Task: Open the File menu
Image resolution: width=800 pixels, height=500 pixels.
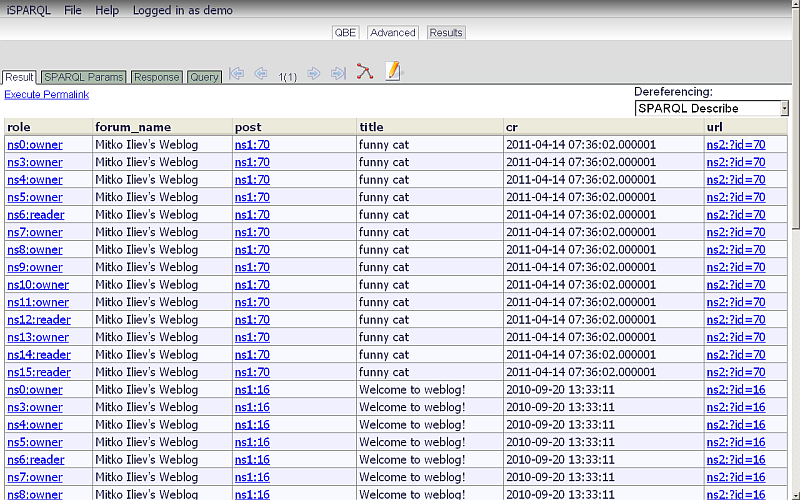Action: (72, 10)
